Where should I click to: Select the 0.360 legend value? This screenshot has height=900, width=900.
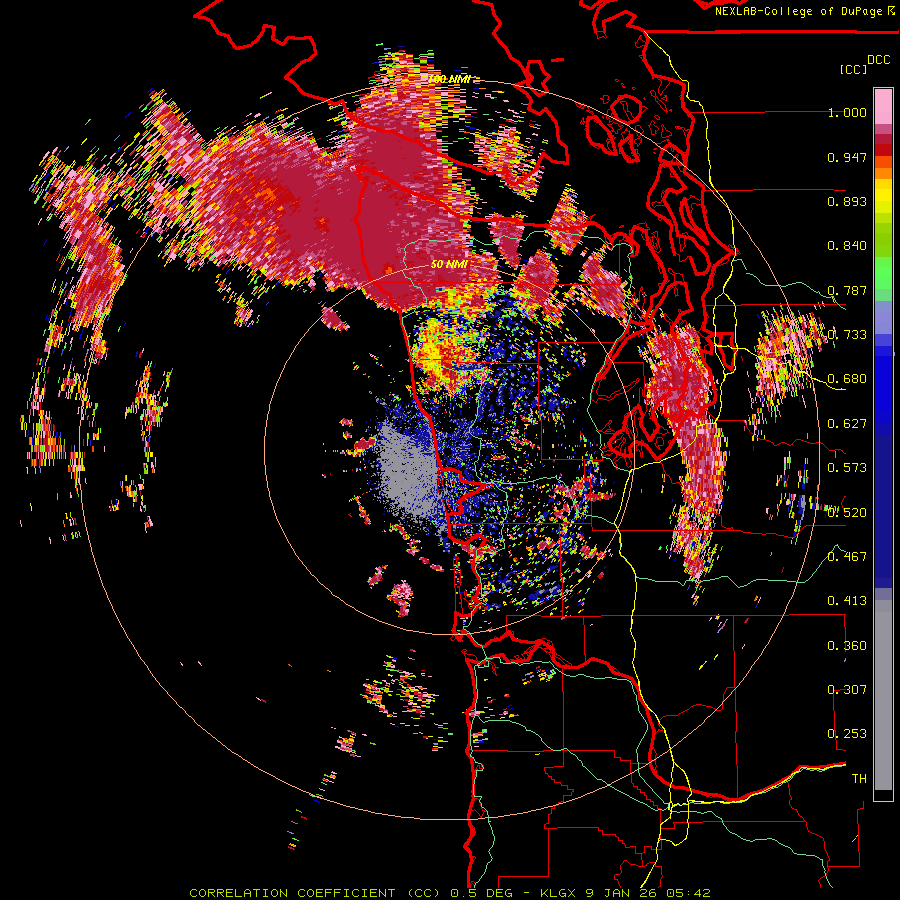pos(847,645)
